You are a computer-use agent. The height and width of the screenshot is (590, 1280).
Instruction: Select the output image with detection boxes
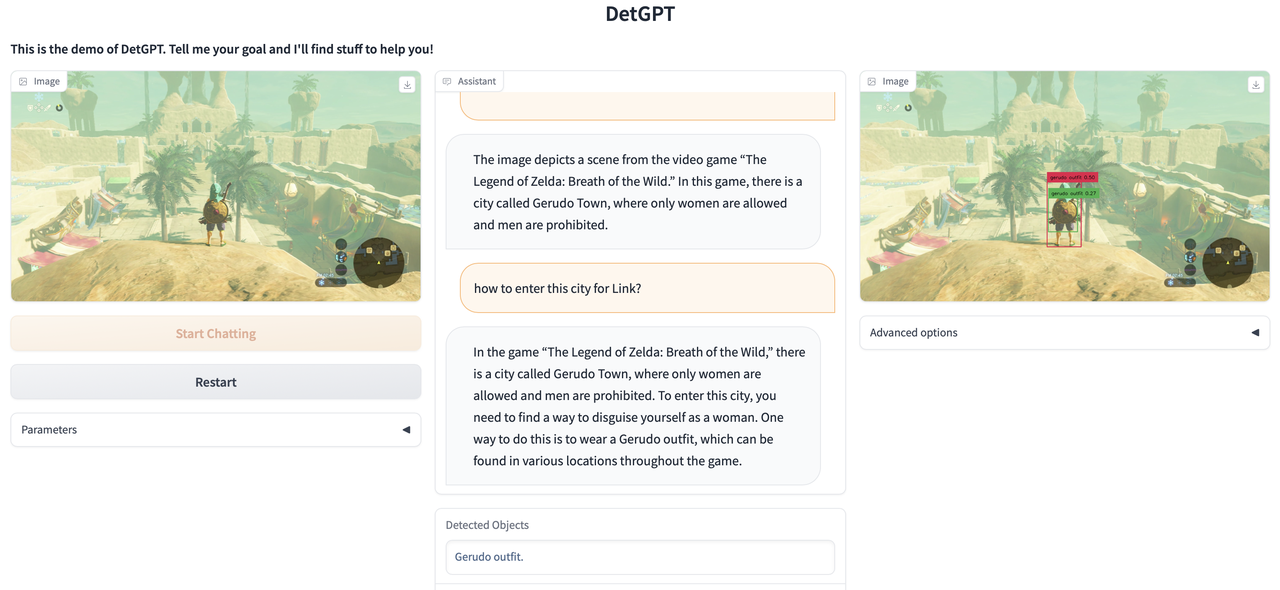pos(1065,186)
